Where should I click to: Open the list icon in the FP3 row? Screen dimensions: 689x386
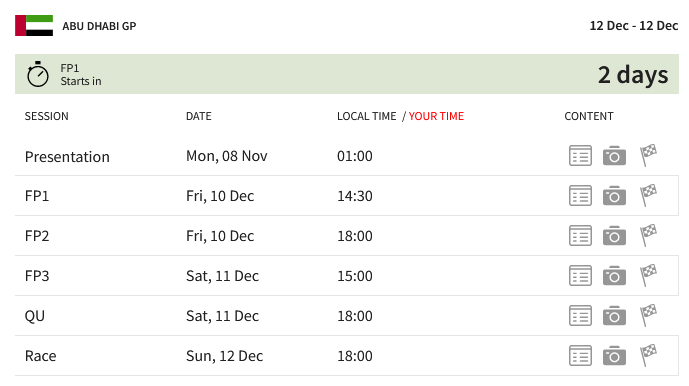click(x=580, y=276)
